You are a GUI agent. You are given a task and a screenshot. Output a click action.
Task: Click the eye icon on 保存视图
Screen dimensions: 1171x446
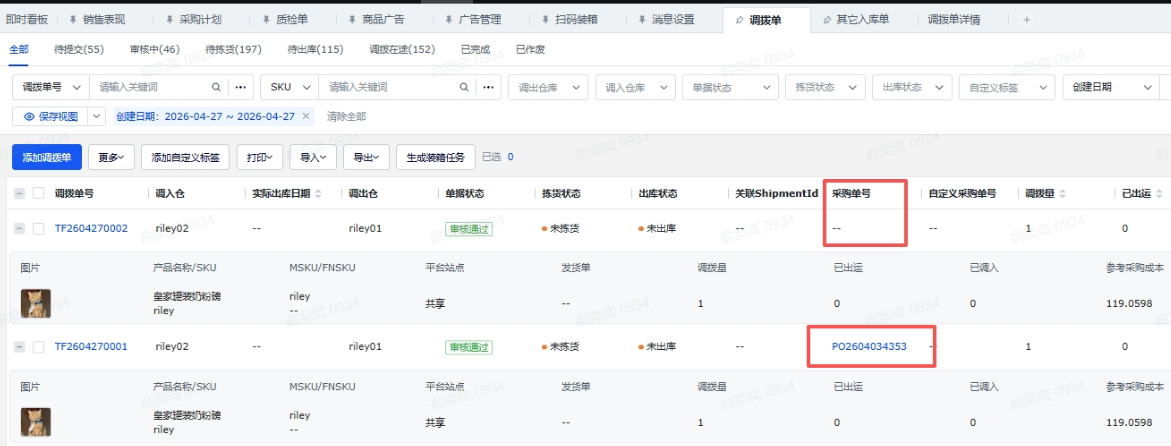click(29, 117)
